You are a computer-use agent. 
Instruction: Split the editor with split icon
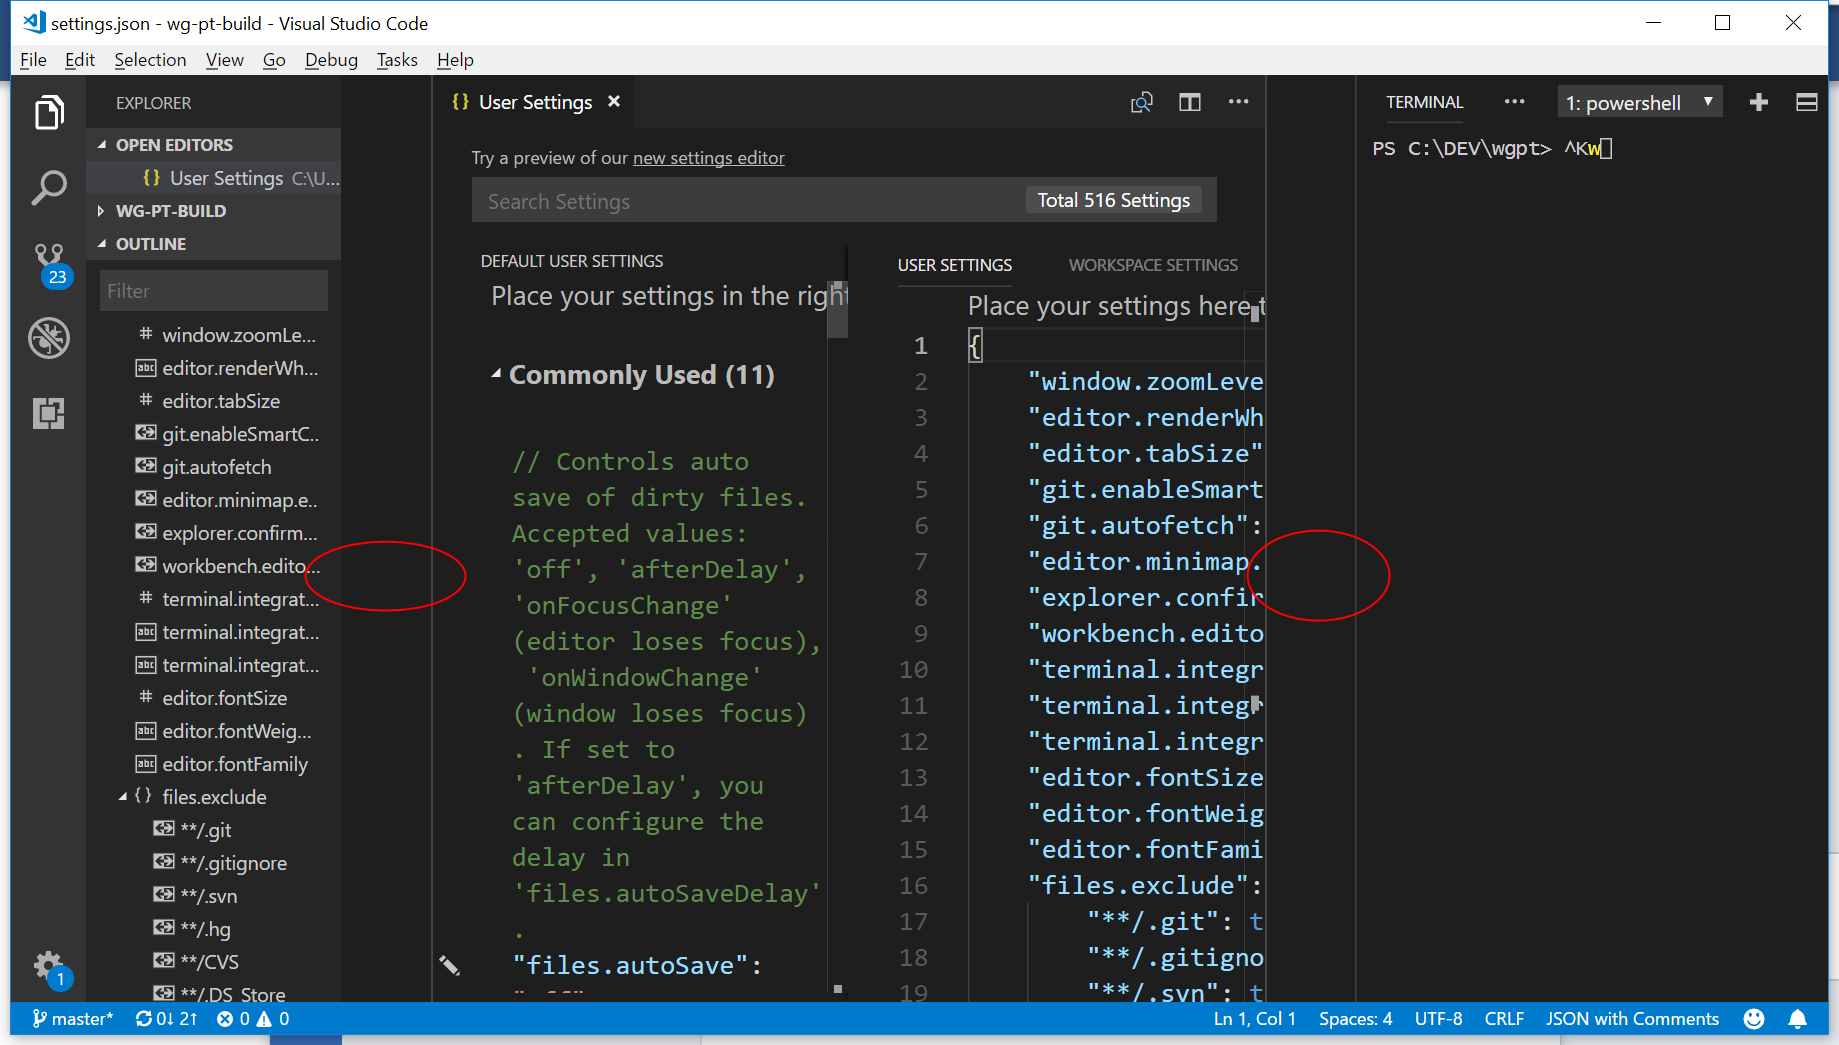pos(1190,102)
